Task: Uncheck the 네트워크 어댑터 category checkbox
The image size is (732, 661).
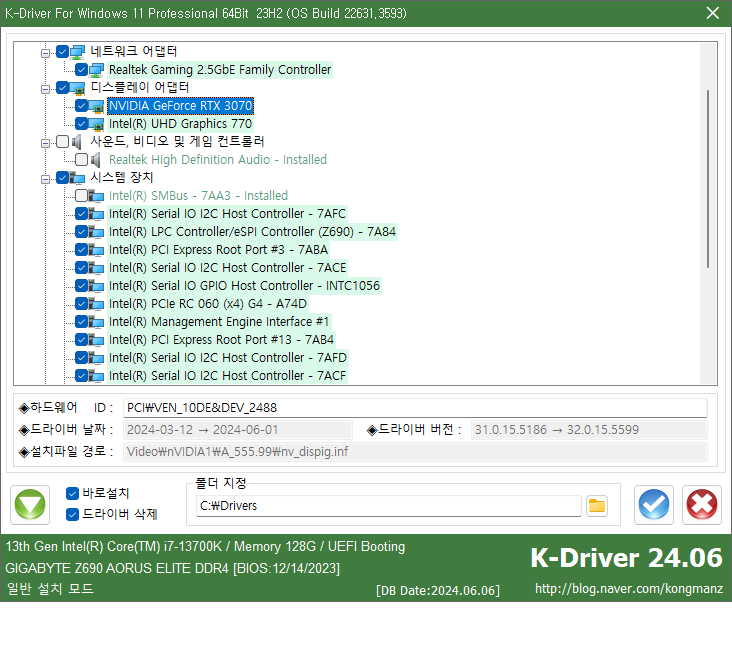Action: 62,51
